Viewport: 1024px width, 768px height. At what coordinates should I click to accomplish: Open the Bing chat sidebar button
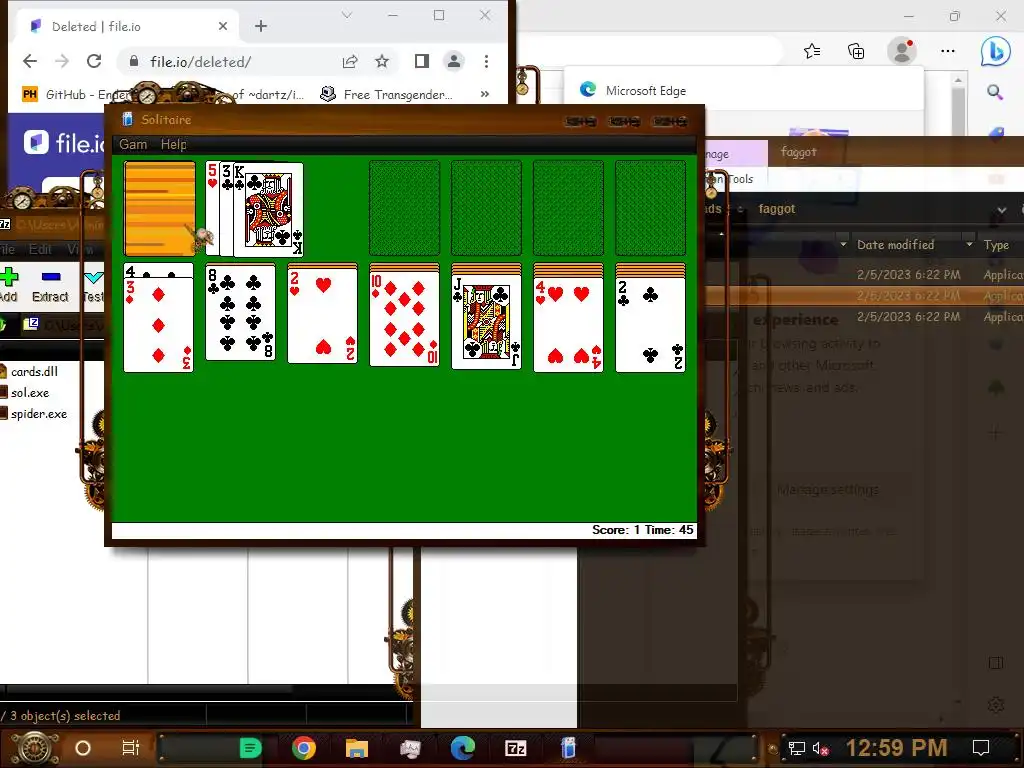[995, 51]
